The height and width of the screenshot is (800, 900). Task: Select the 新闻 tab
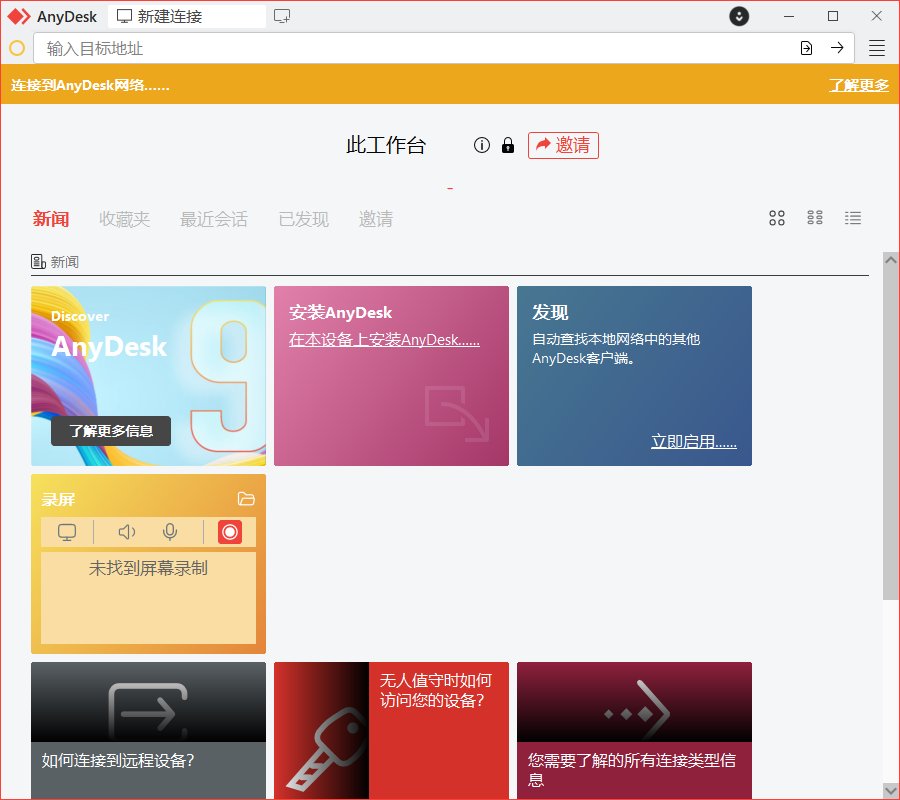(x=51, y=219)
